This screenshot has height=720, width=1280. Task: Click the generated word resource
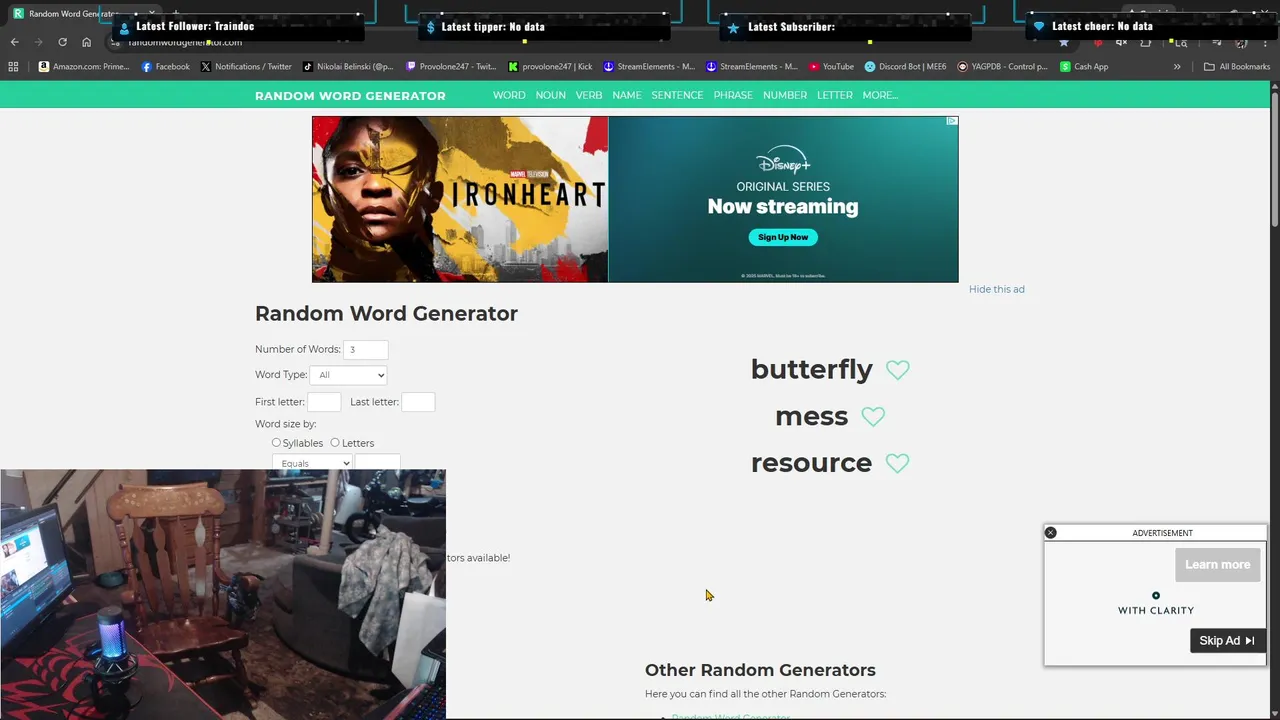click(x=811, y=463)
